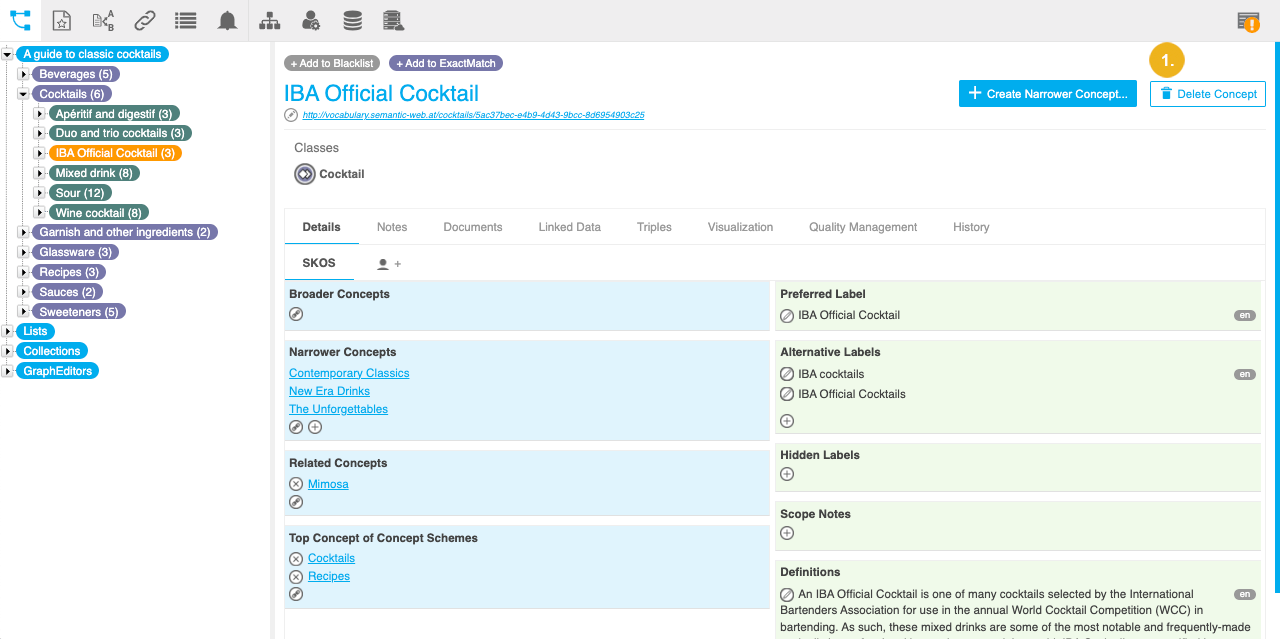Select Collections in the tree
The width and height of the screenshot is (1280, 639).
[x=52, y=351]
